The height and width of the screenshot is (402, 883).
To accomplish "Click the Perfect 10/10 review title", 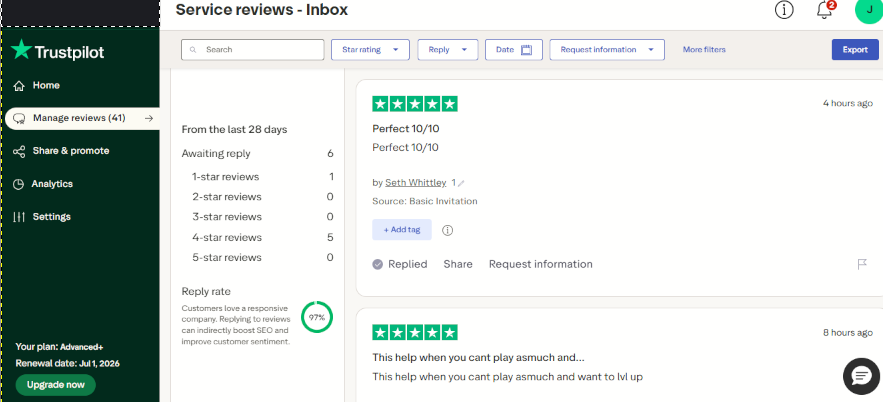I will click(406, 129).
